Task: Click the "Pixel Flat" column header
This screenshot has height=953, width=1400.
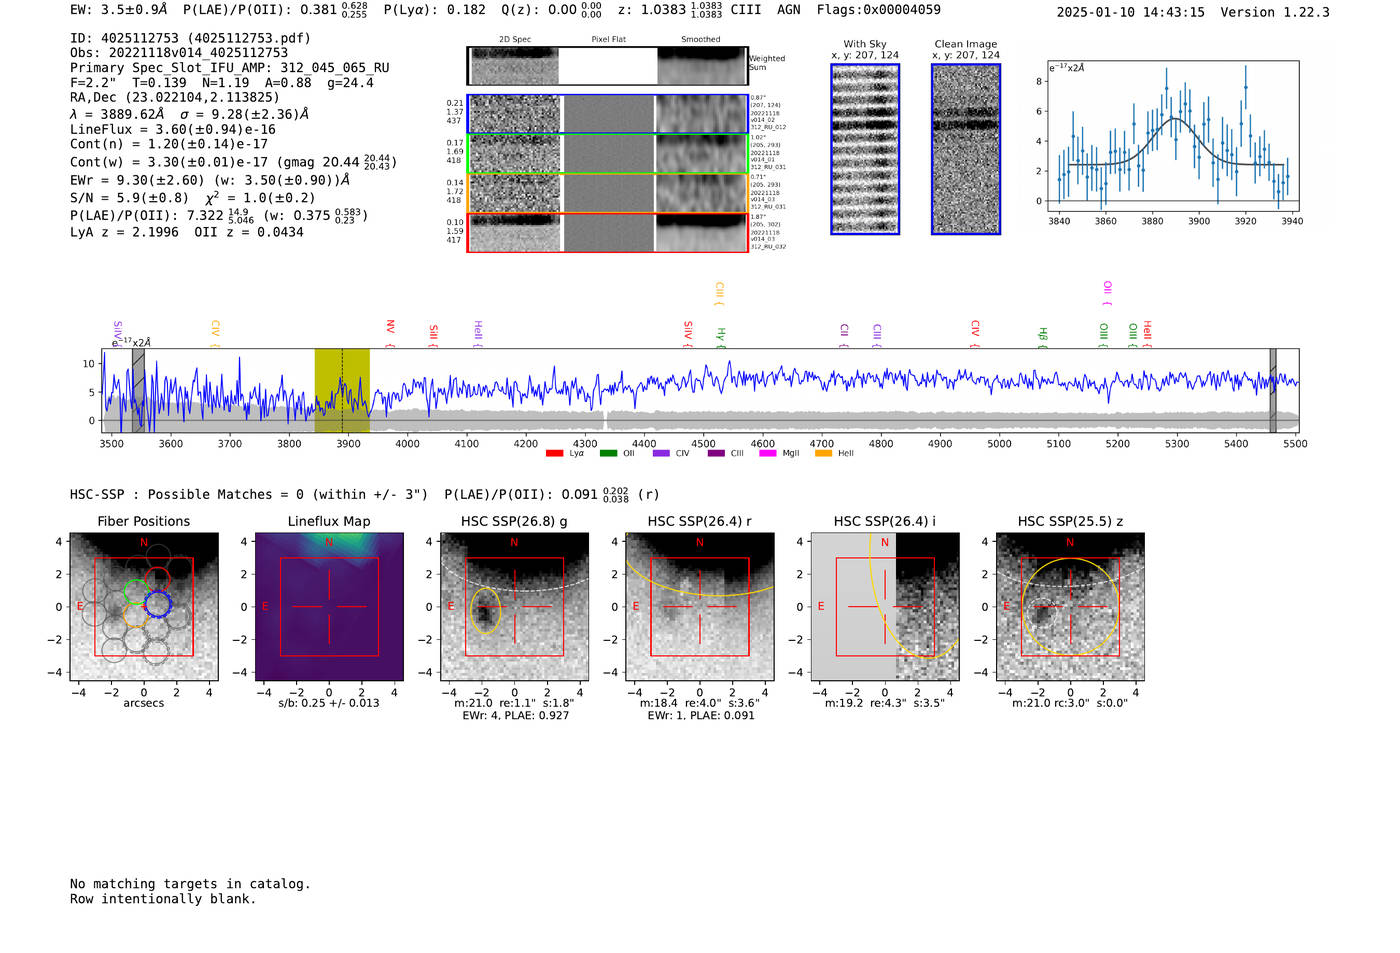Action: point(608,39)
